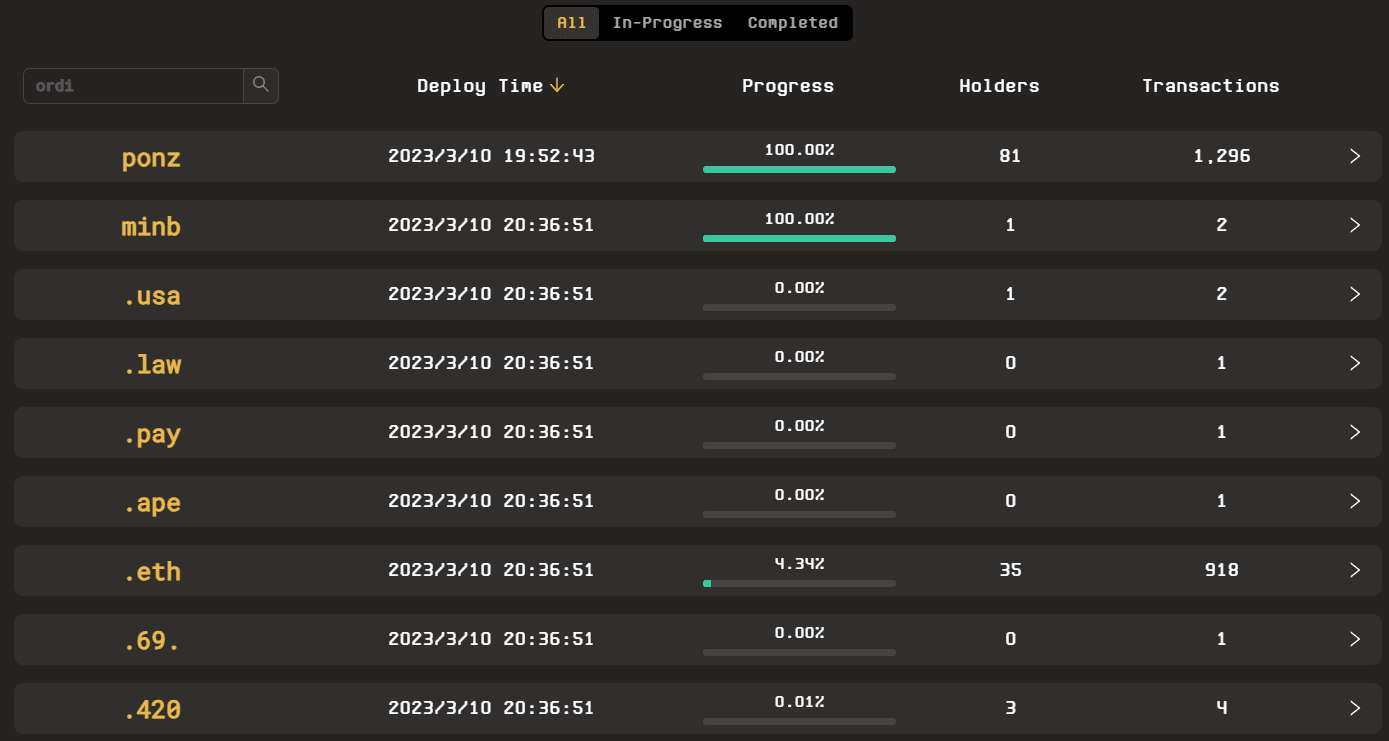Open the ponz token link
The height and width of the screenshot is (741, 1389).
pos(151,158)
